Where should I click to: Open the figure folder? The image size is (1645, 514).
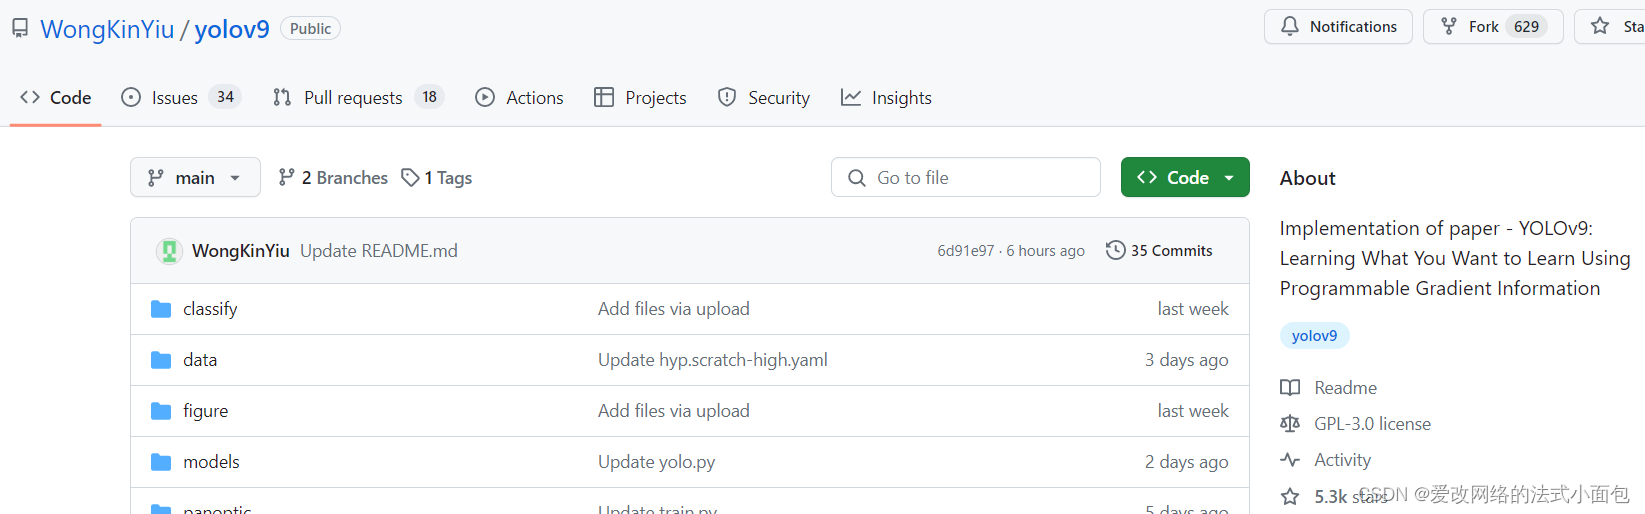205,411
